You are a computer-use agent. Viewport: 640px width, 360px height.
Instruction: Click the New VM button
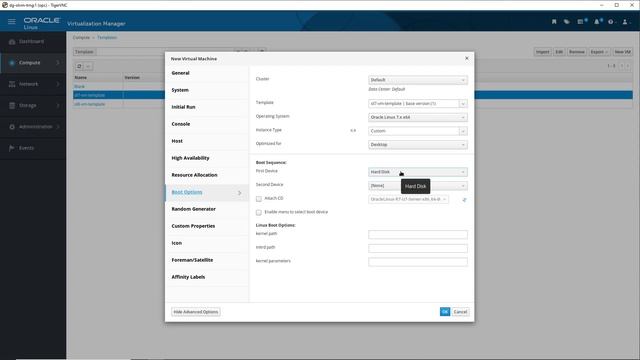pos(622,52)
